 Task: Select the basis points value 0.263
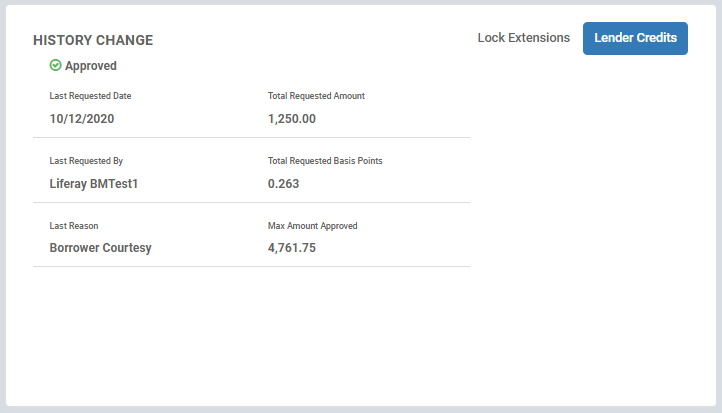pyautogui.click(x=284, y=184)
